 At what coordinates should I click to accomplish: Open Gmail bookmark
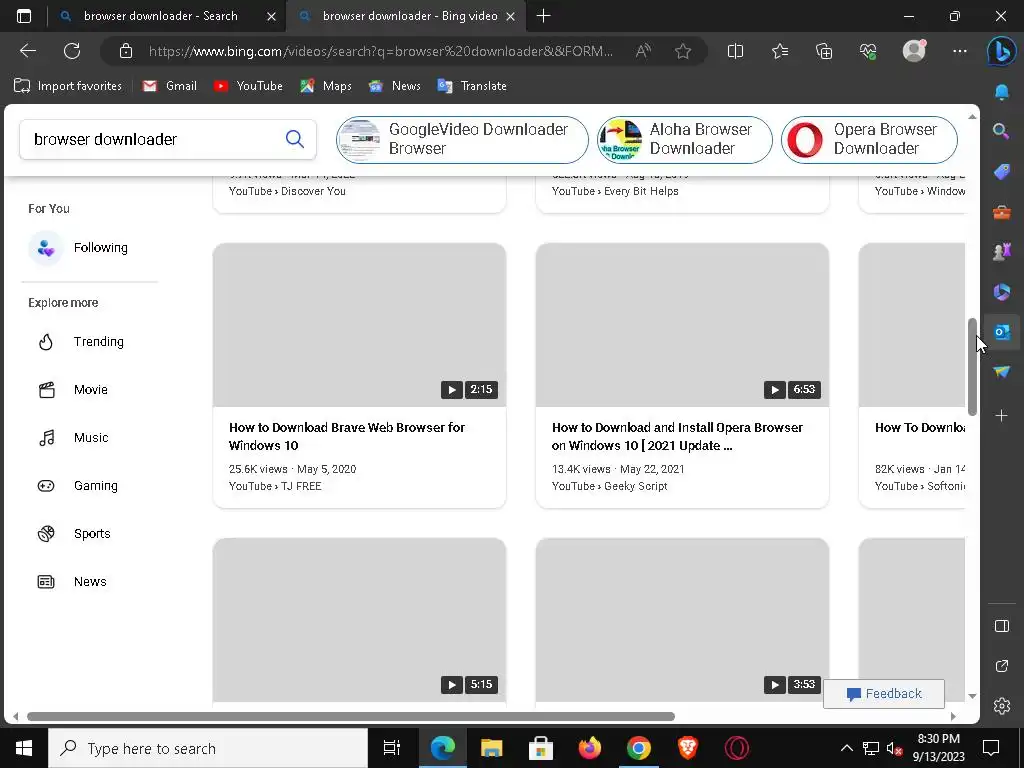click(x=170, y=86)
